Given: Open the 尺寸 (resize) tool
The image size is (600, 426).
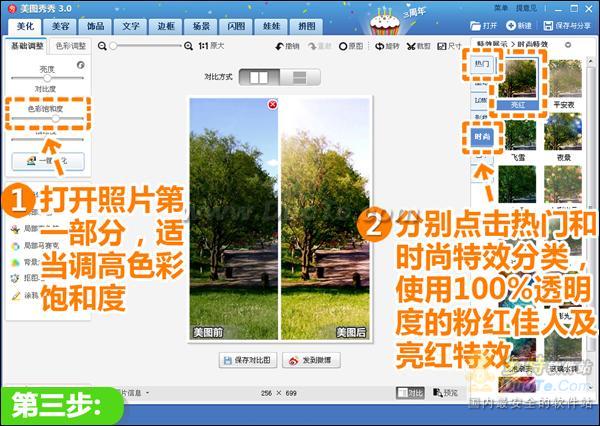Looking at the screenshot, I should click(x=449, y=46).
